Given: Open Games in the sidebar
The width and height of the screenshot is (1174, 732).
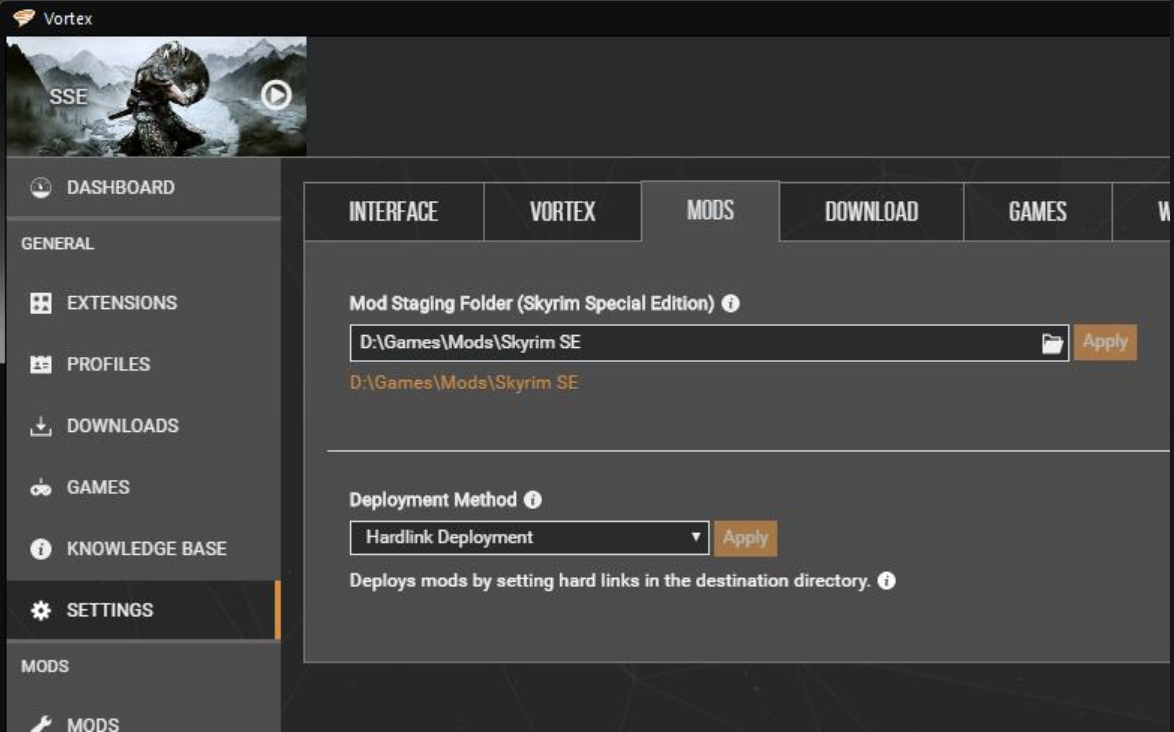Looking at the screenshot, I should 143,487.
